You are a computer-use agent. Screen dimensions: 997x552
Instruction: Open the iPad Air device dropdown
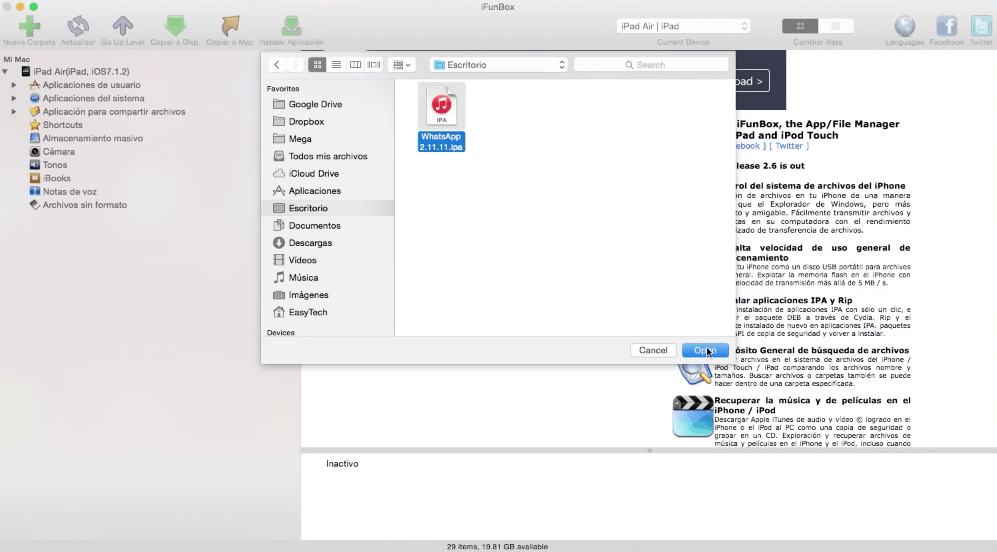click(683, 26)
